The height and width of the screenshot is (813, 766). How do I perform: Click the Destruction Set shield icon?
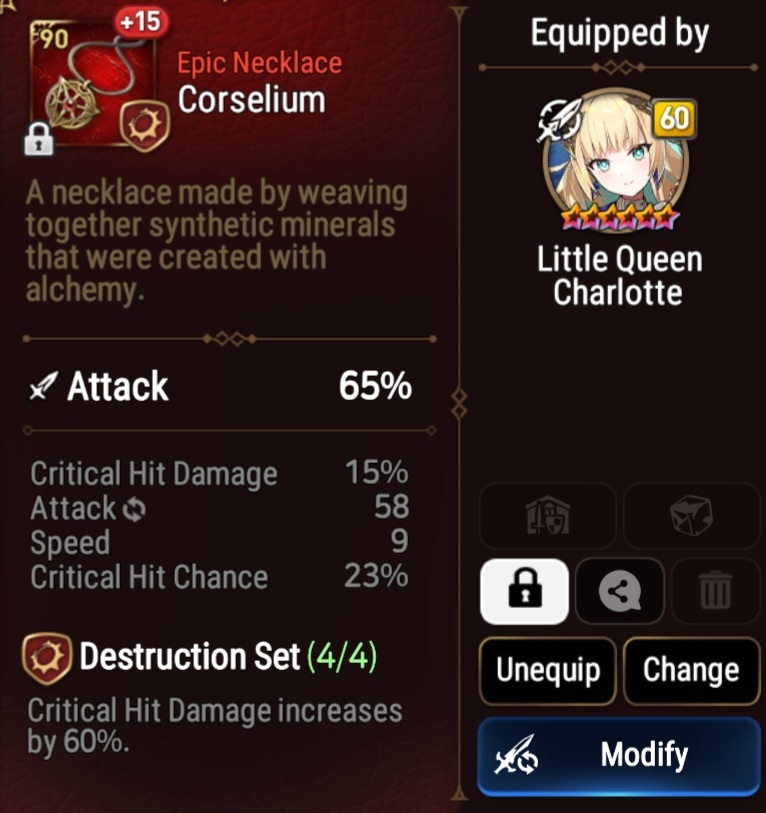(47, 658)
